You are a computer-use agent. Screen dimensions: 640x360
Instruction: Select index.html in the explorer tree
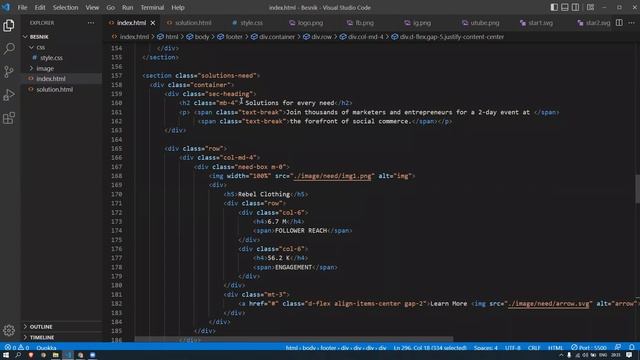(x=61, y=79)
